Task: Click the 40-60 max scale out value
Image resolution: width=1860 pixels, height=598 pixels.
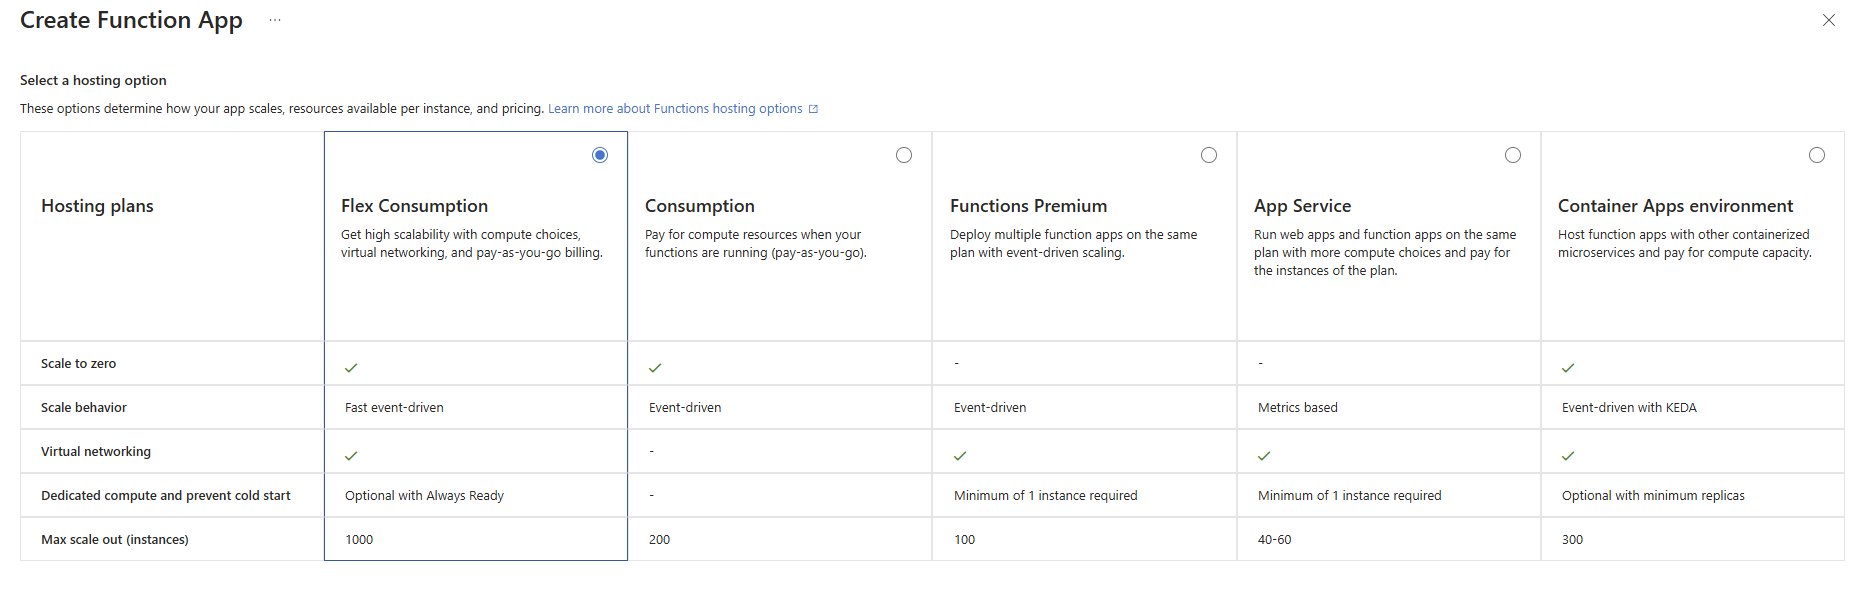Action: [x=1275, y=540]
